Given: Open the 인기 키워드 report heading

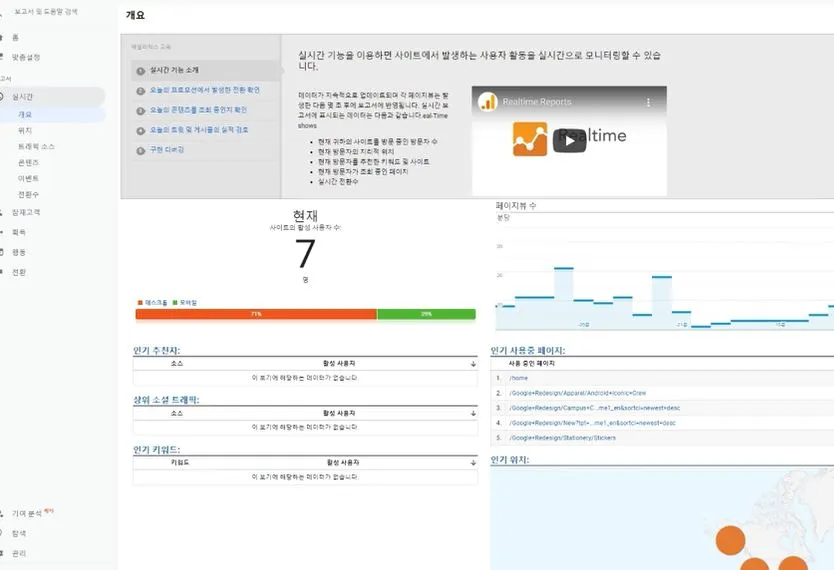Looking at the screenshot, I should point(156,450).
